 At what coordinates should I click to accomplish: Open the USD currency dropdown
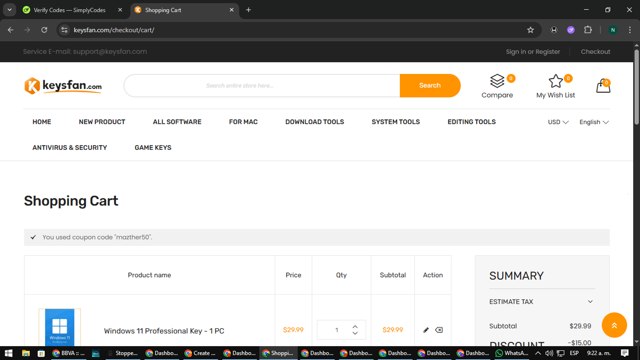558,122
